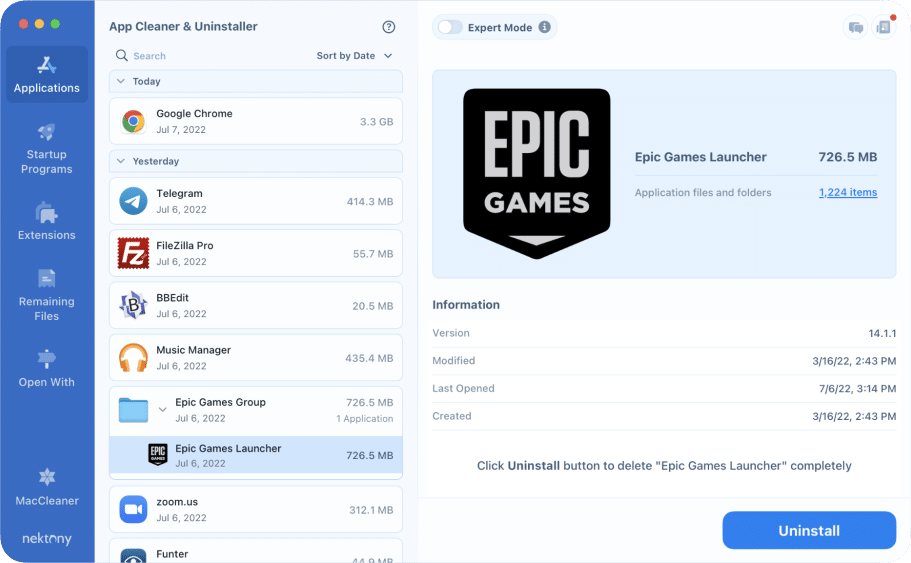Screen dimensions: 911x563
Task: Click the Last Opened value 7/6/22, 3:14 PM
Action: 858,389
